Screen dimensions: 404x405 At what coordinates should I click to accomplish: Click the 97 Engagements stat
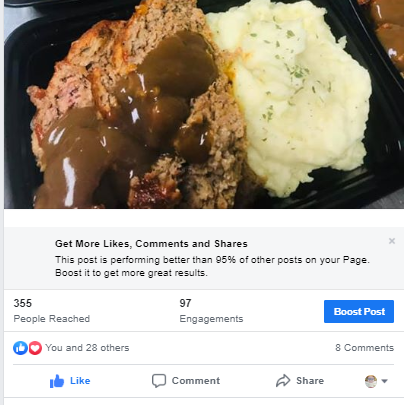[x=211, y=310]
